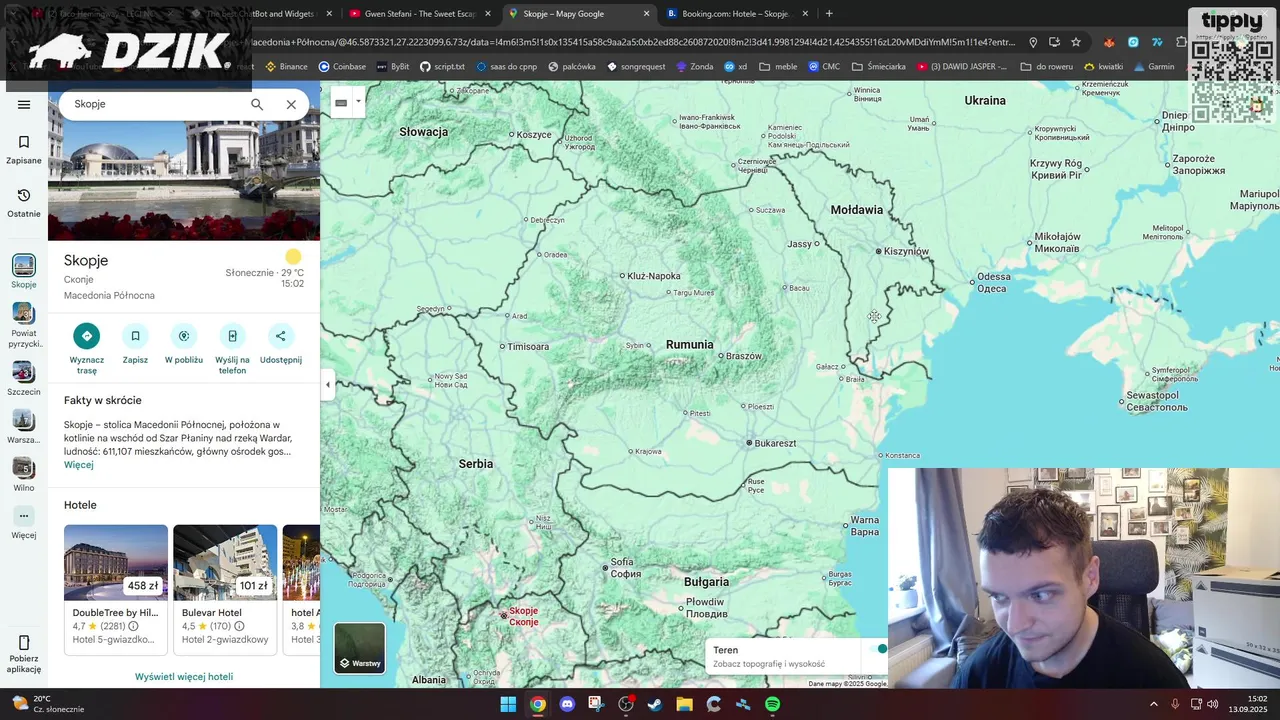
Task: Open File Explorer from taskbar
Action: 684,704
